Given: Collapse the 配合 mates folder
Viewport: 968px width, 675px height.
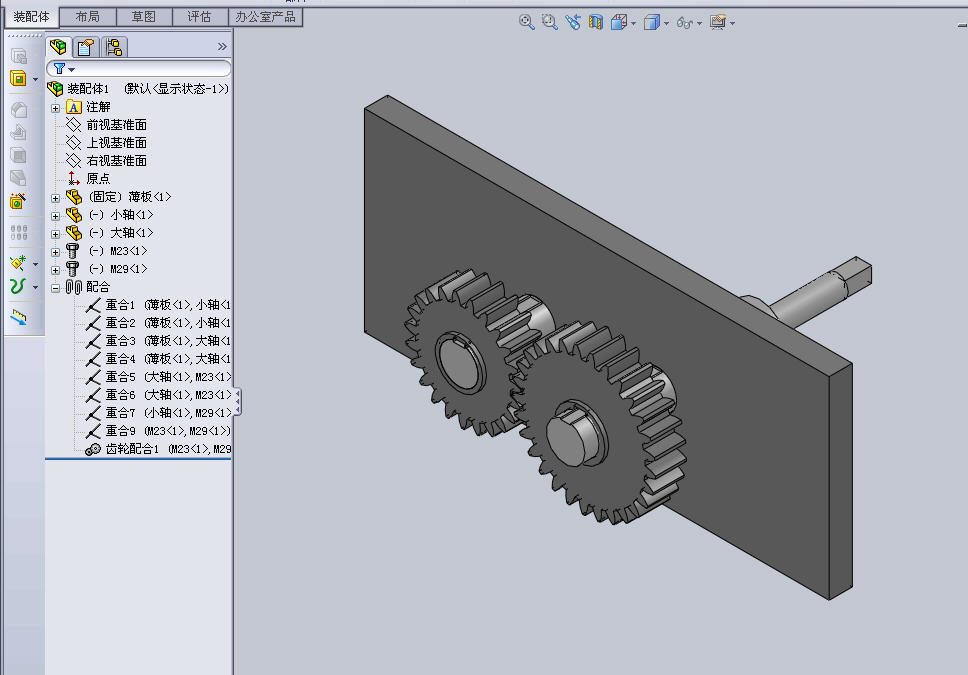Looking at the screenshot, I should pos(56,288).
